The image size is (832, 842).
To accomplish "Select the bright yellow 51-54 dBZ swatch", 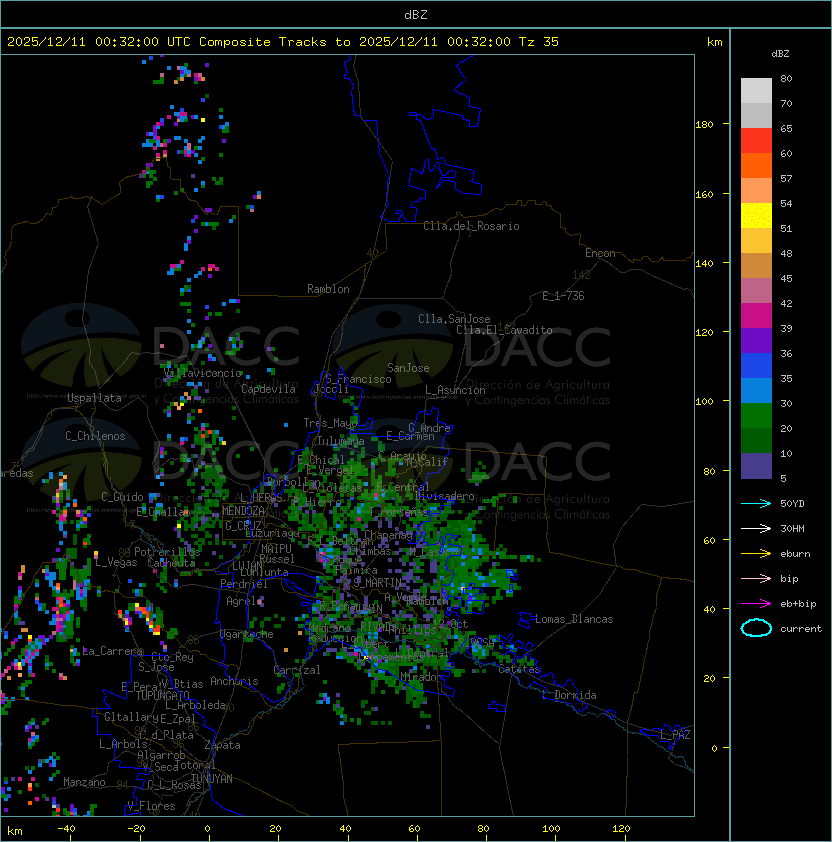I will (x=756, y=215).
